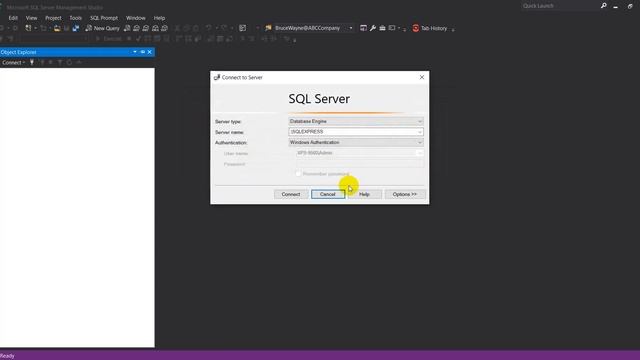Click the New Project toolbar icon
This screenshot has height=360, width=640.
pyautogui.click(x=28, y=28)
